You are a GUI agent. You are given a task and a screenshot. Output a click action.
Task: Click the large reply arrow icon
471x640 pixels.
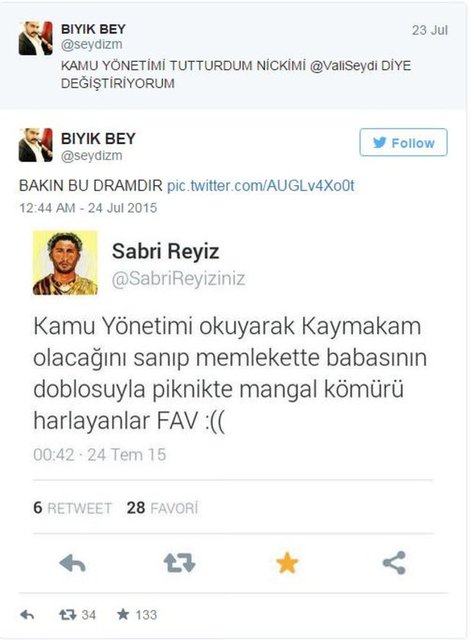[x=72, y=564]
